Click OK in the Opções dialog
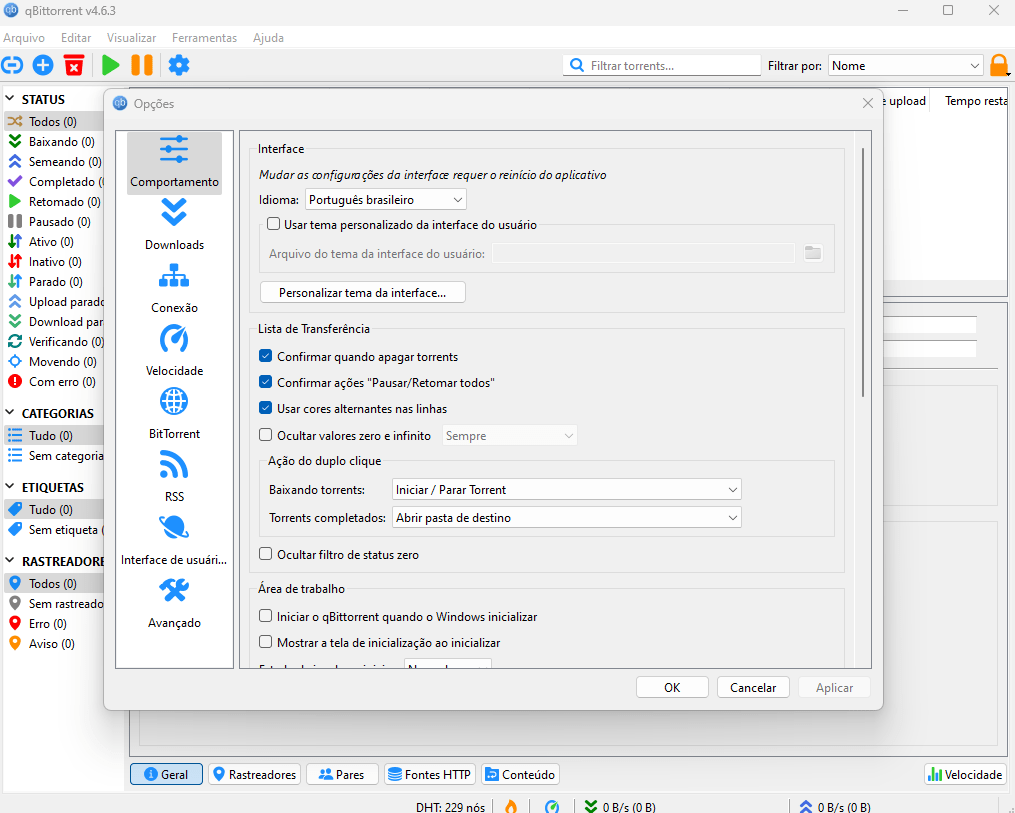Viewport: 1015px width, 813px height. coord(672,687)
